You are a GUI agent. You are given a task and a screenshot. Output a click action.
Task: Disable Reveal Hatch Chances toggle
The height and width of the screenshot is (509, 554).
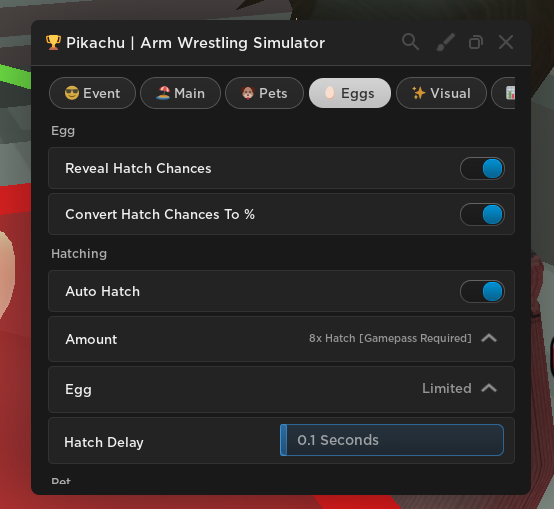pos(482,168)
